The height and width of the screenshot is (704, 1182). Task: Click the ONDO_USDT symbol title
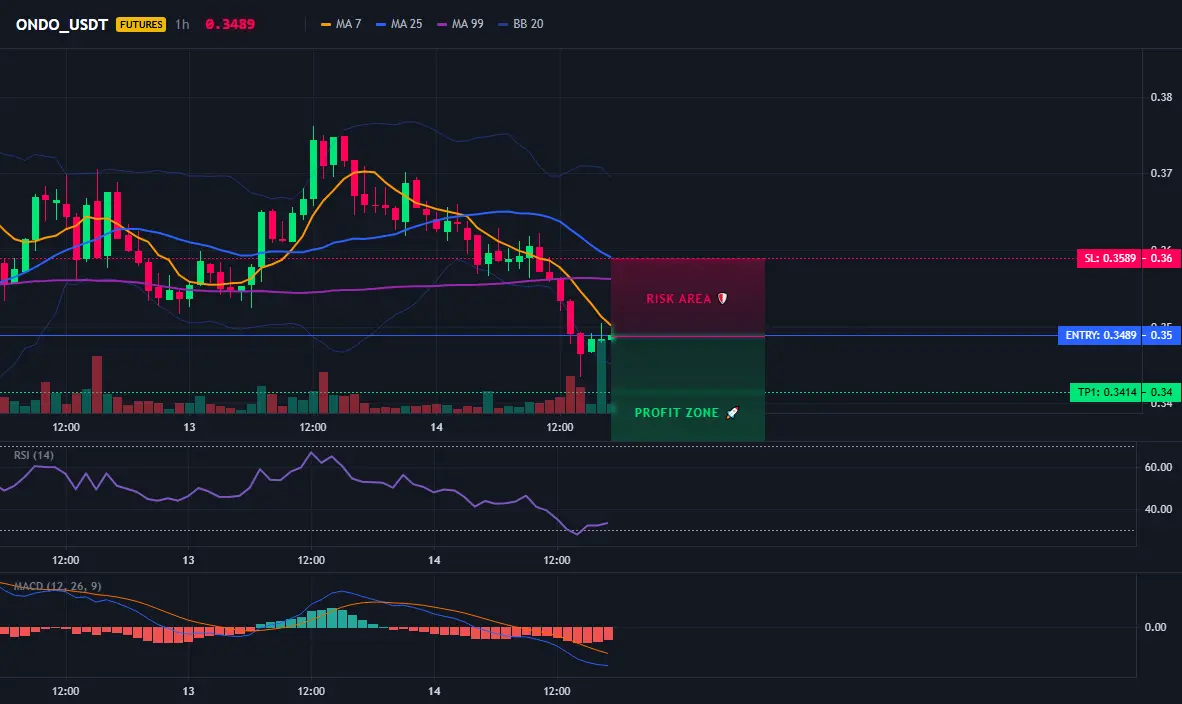(62, 24)
